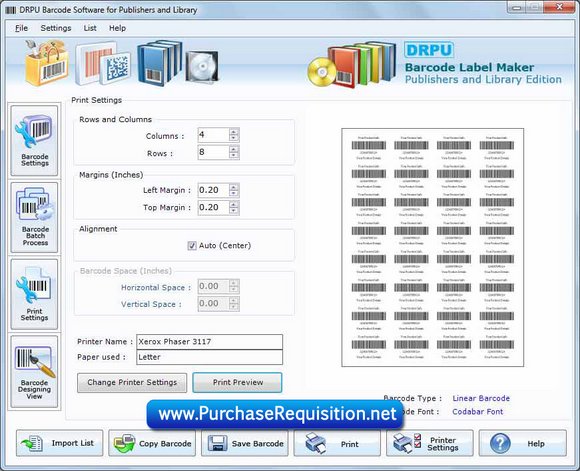The height and width of the screenshot is (471, 580).
Task: Click the Linear Barcode type text
Action: [x=481, y=398]
